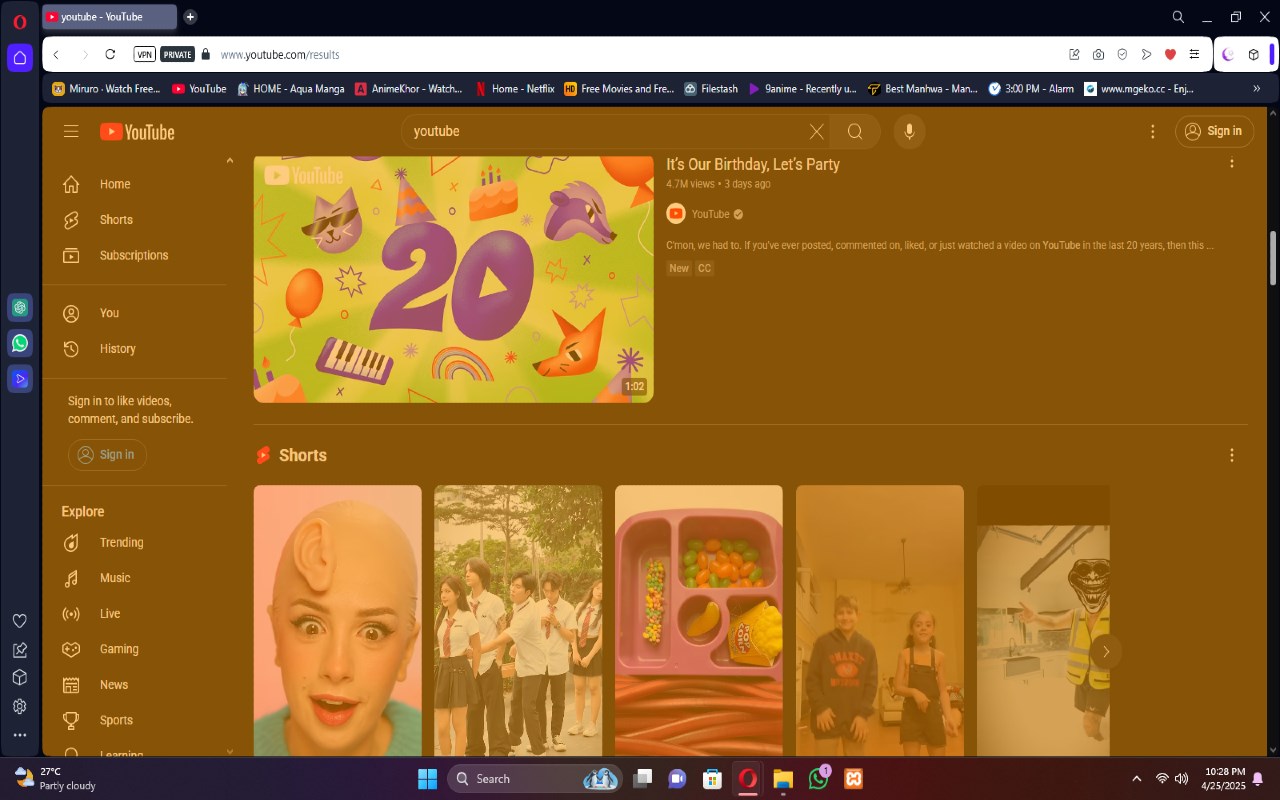This screenshot has width=1280, height=800.
Task: Open new browser tab with plus
Action: click(190, 17)
